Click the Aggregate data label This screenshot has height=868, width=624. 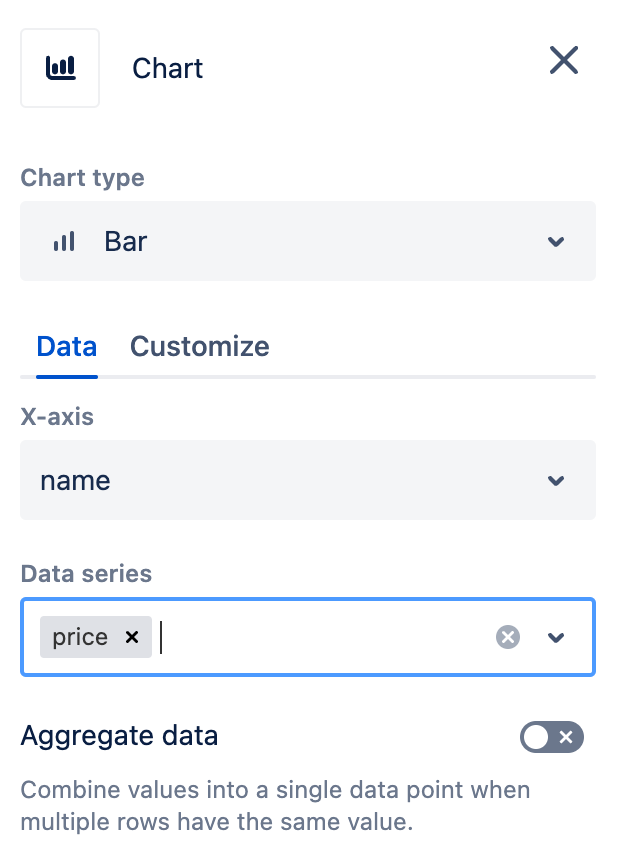click(x=119, y=736)
